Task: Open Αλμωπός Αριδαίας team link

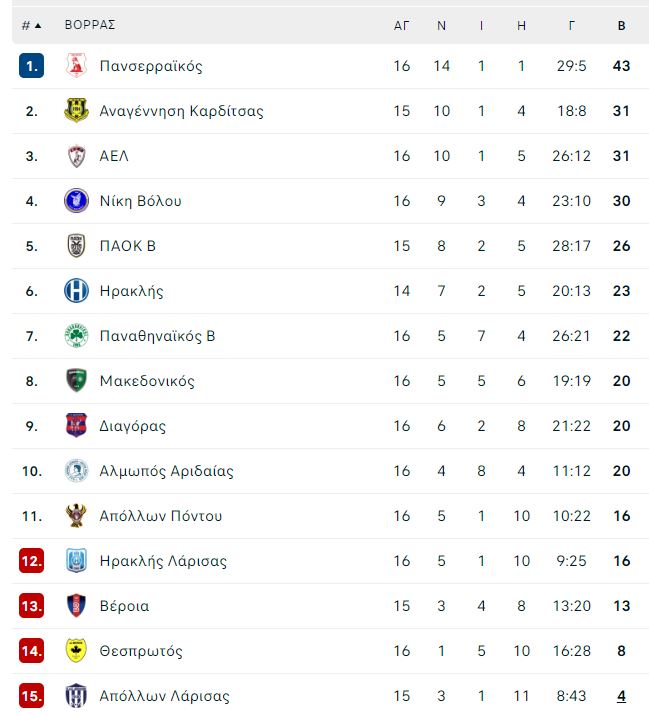Action: (166, 471)
